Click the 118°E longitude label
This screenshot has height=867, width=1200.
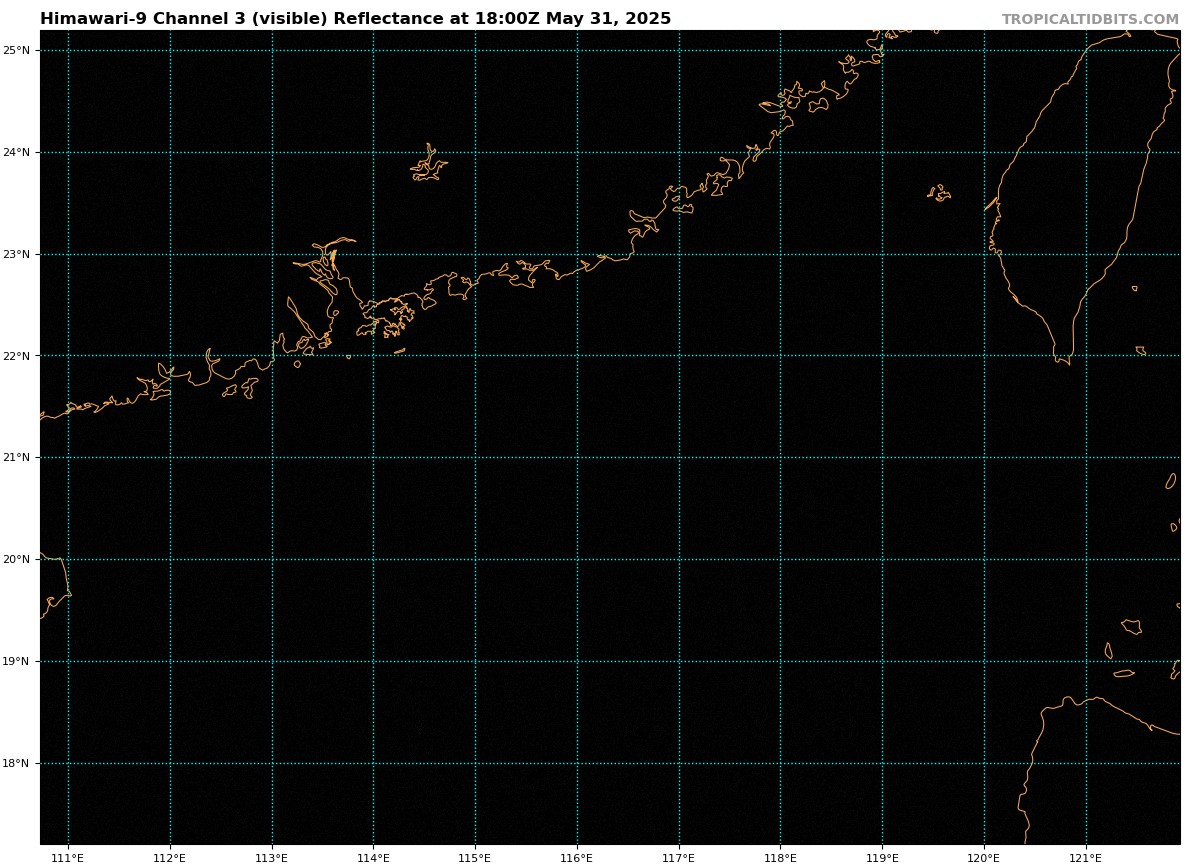781,858
